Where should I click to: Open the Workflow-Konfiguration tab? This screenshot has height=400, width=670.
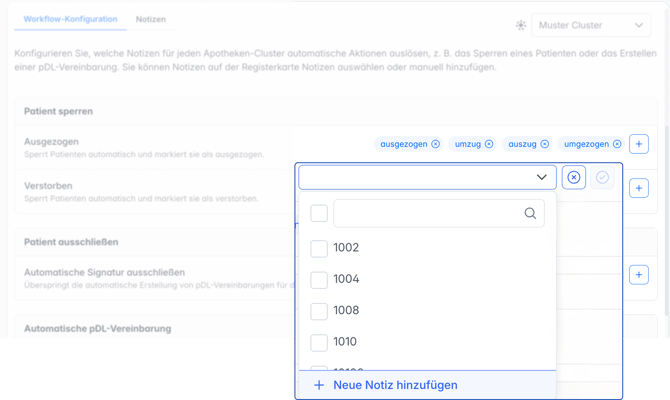[x=70, y=19]
